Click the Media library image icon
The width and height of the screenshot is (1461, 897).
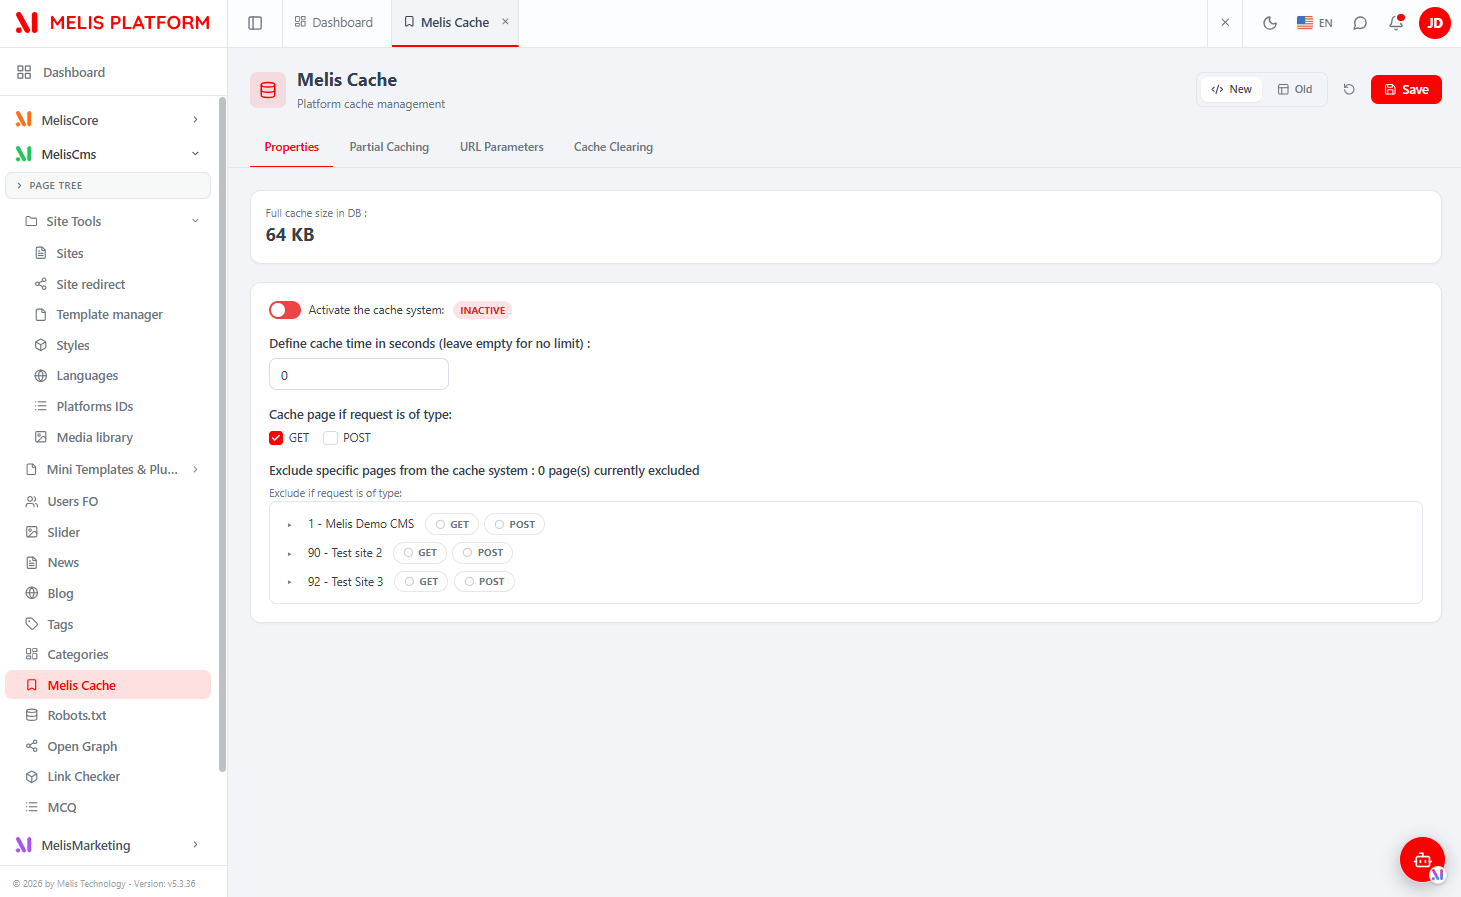41,437
